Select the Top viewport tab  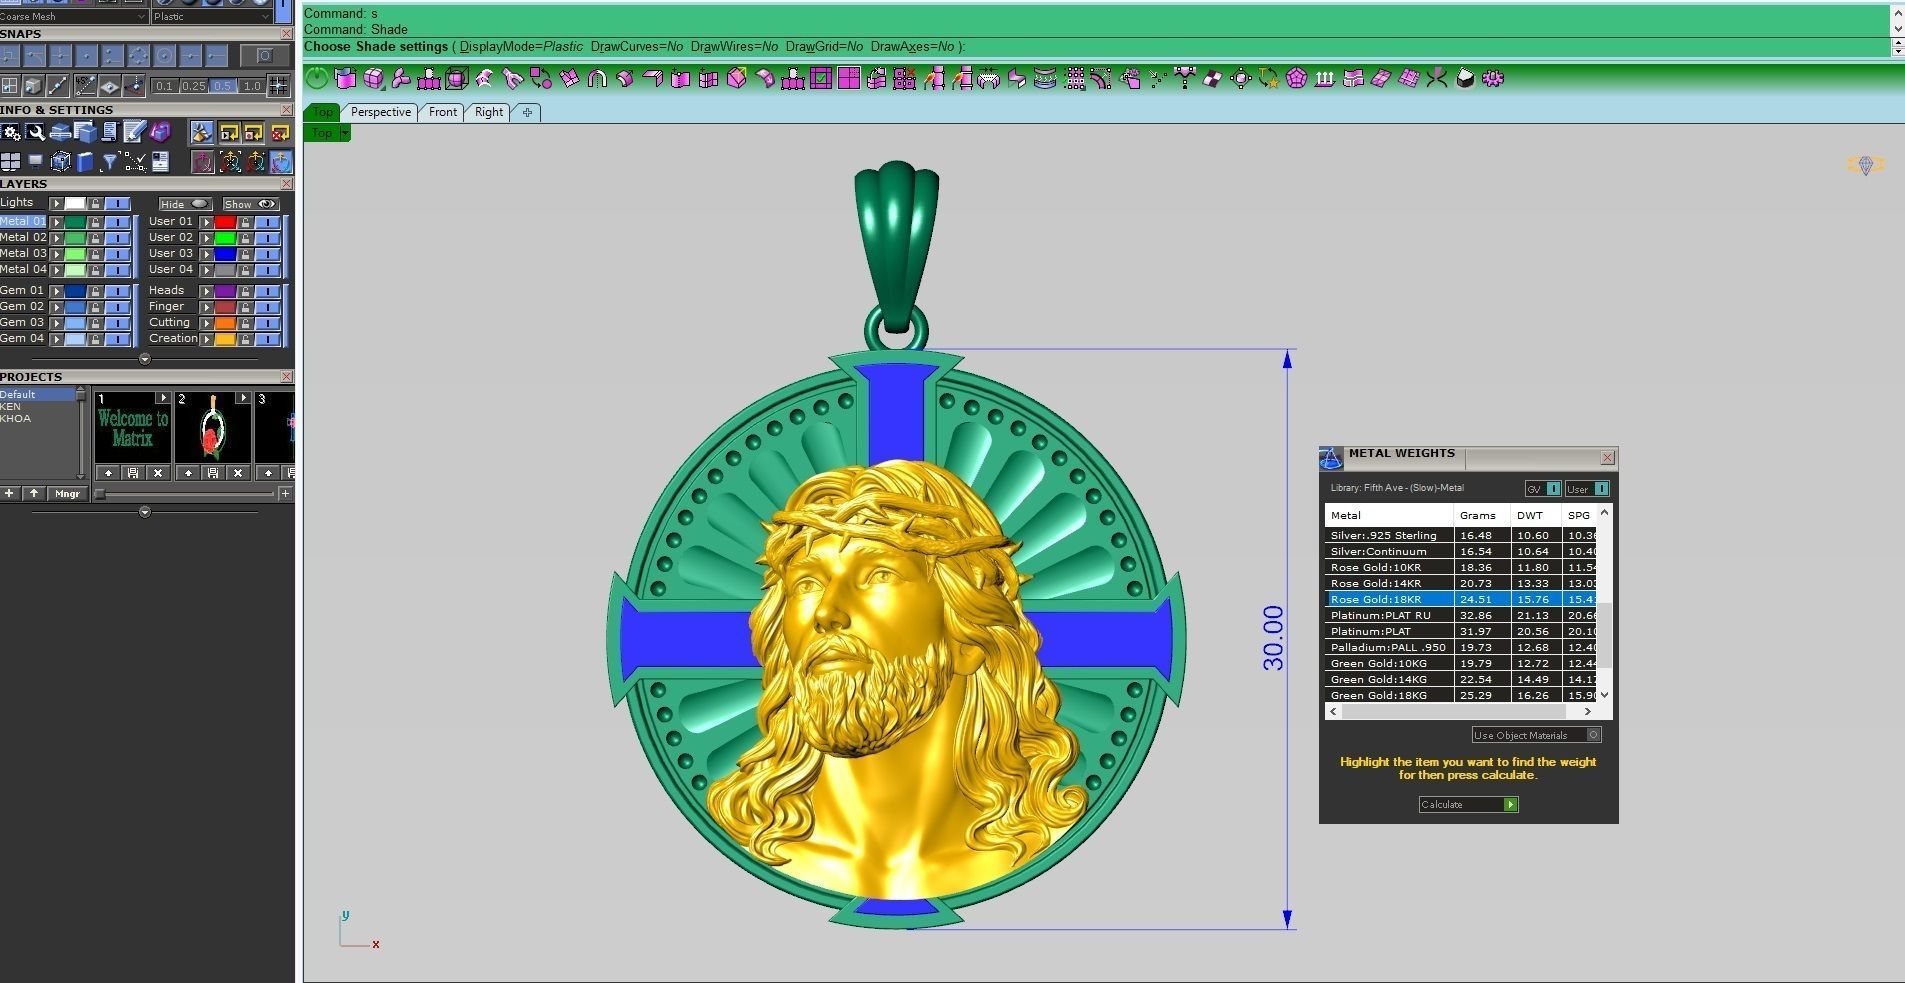pyautogui.click(x=322, y=112)
